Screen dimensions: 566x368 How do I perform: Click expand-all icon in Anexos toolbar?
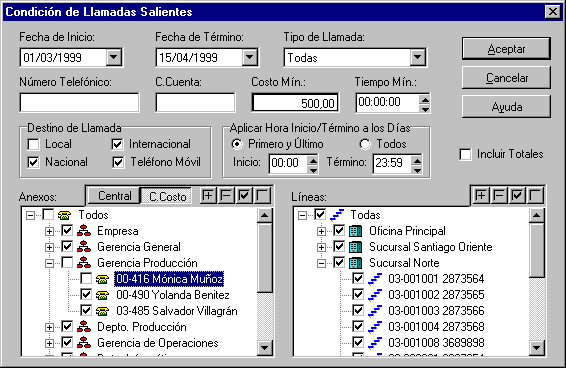tap(208, 196)
